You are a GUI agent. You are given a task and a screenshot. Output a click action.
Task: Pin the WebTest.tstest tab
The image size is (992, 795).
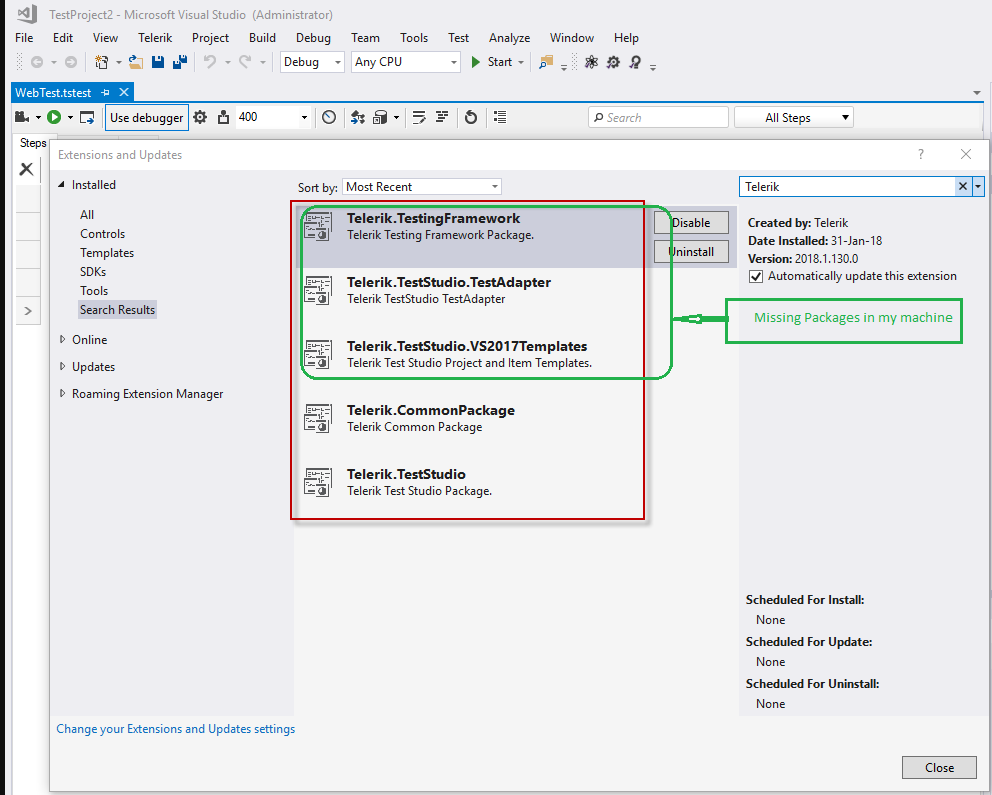[x=105, y=92]
